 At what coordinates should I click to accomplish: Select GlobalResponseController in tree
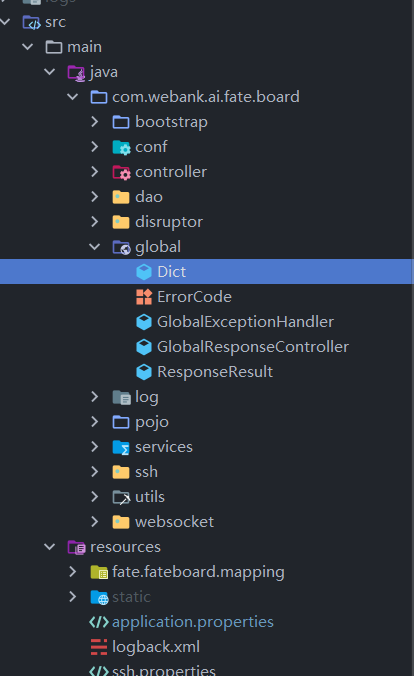[253, 347]
